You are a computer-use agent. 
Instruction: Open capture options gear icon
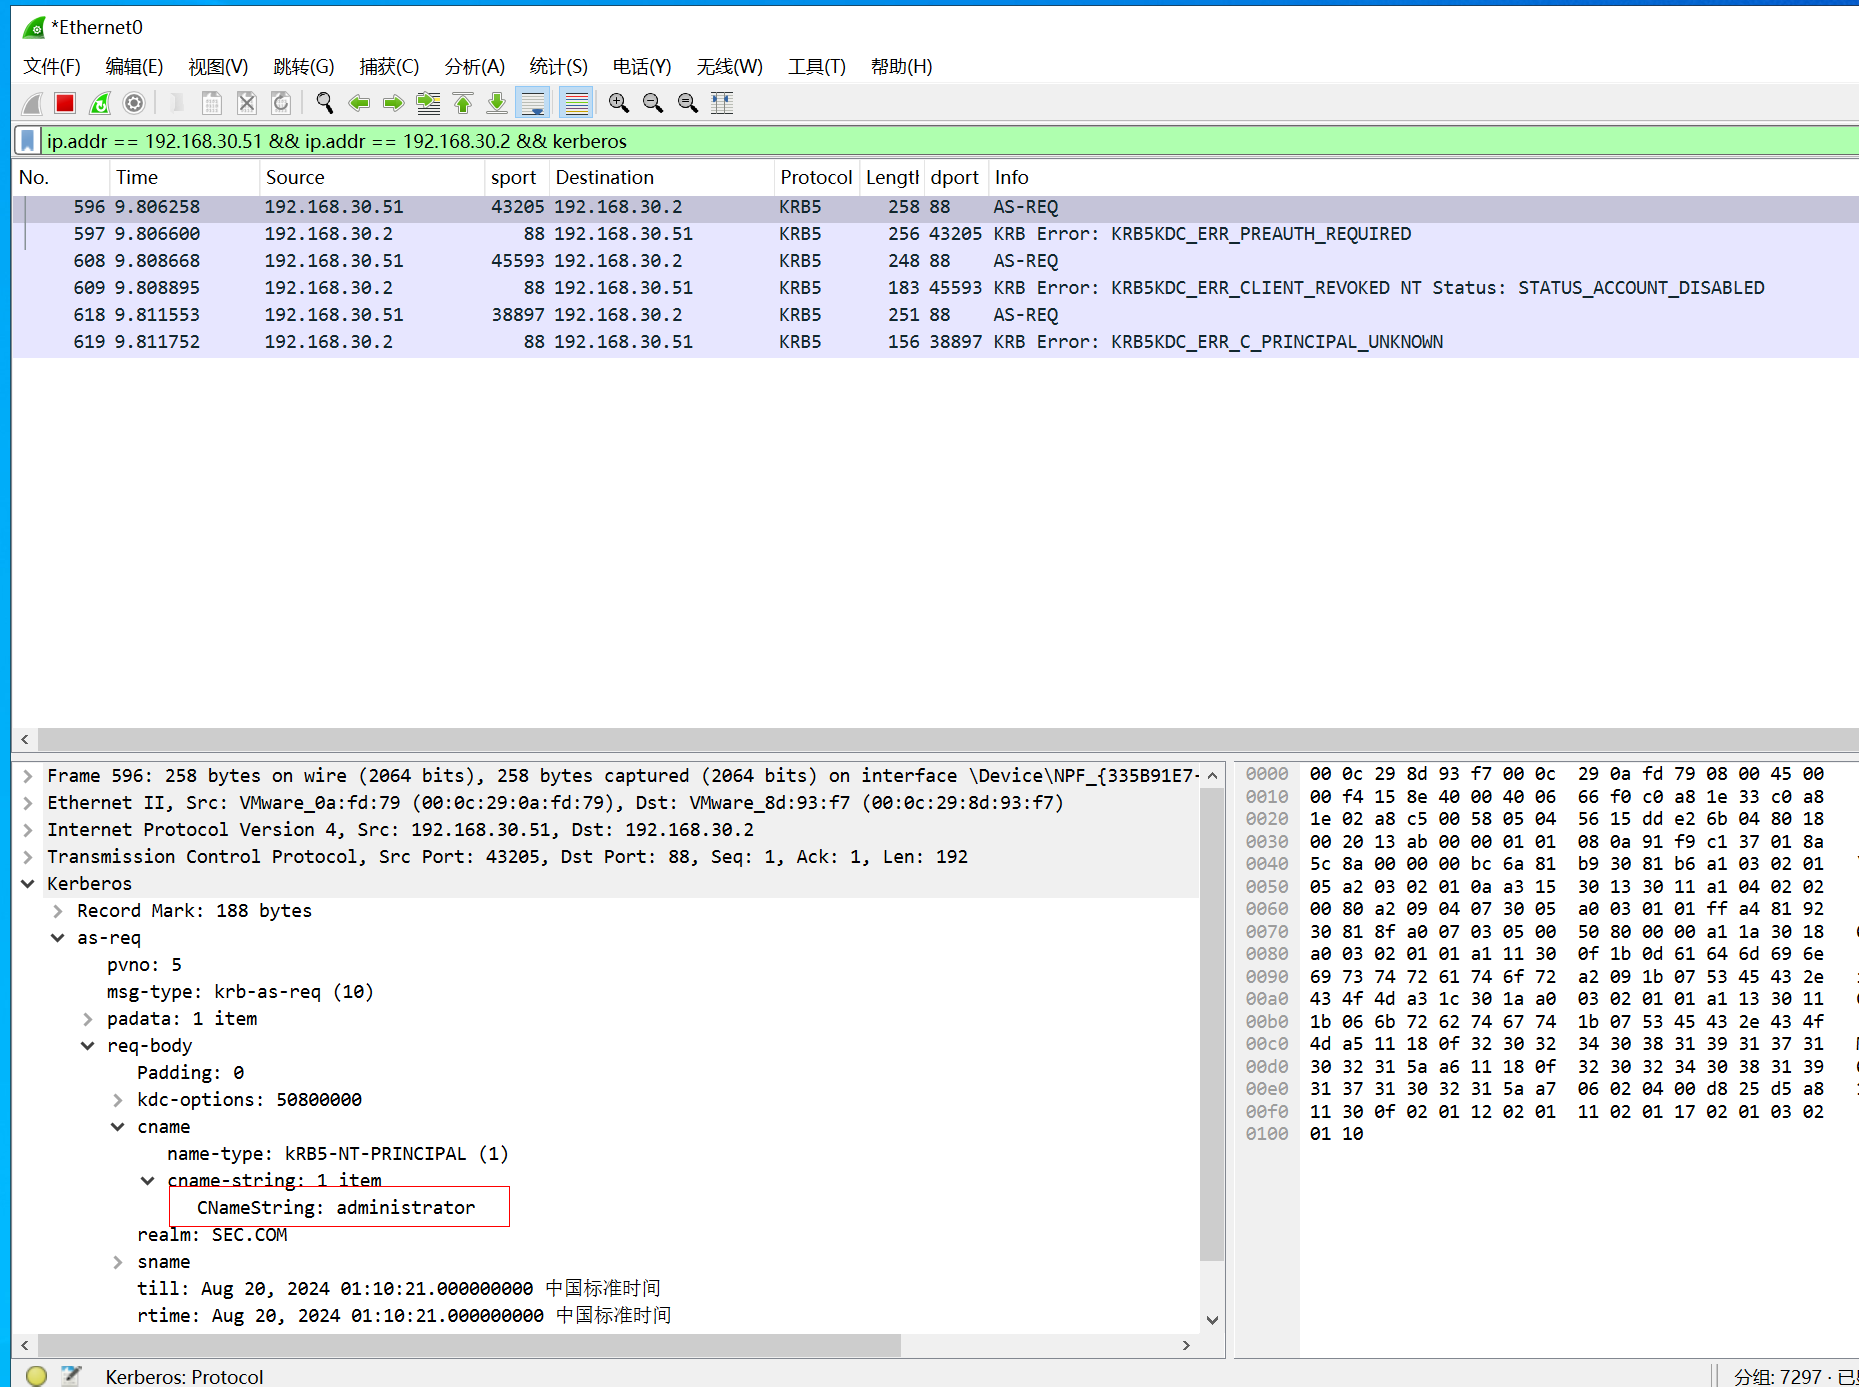coord(134,103)
